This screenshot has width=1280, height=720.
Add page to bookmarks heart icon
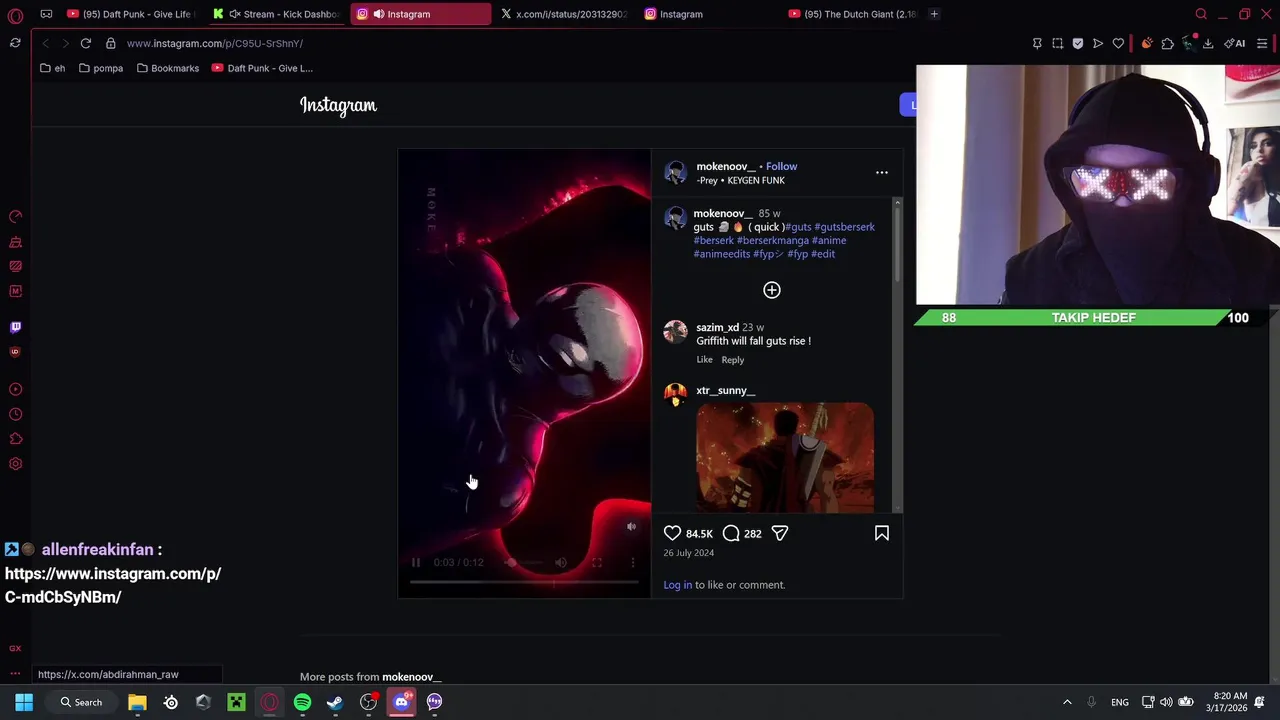point(1118,43)
